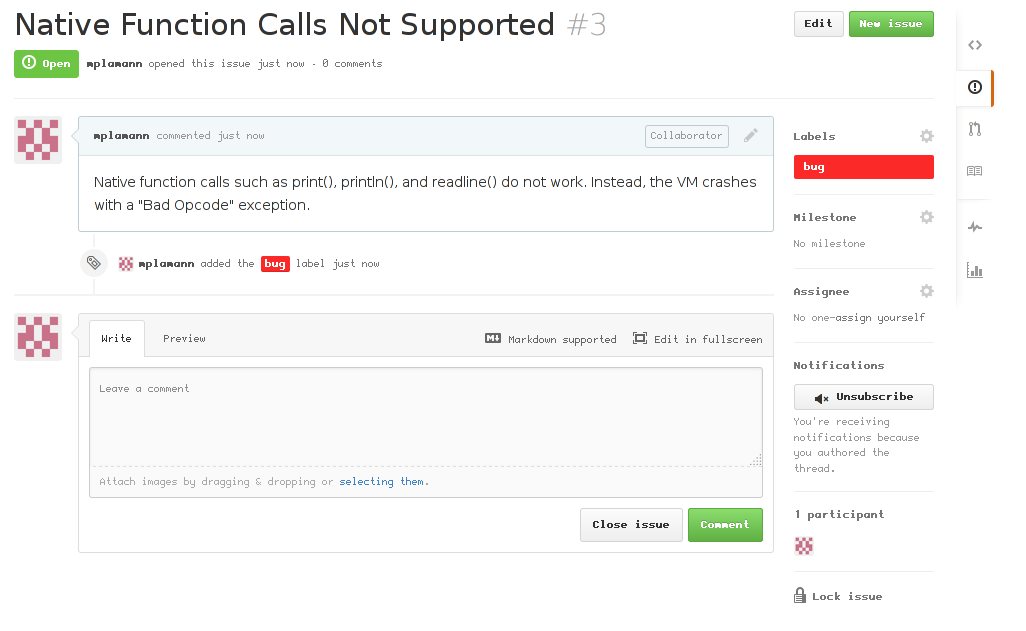Open the Pulse activity icon
The width and height of the screenshot is (1026, 631).
pyautogui.click(x=975, y=227)
